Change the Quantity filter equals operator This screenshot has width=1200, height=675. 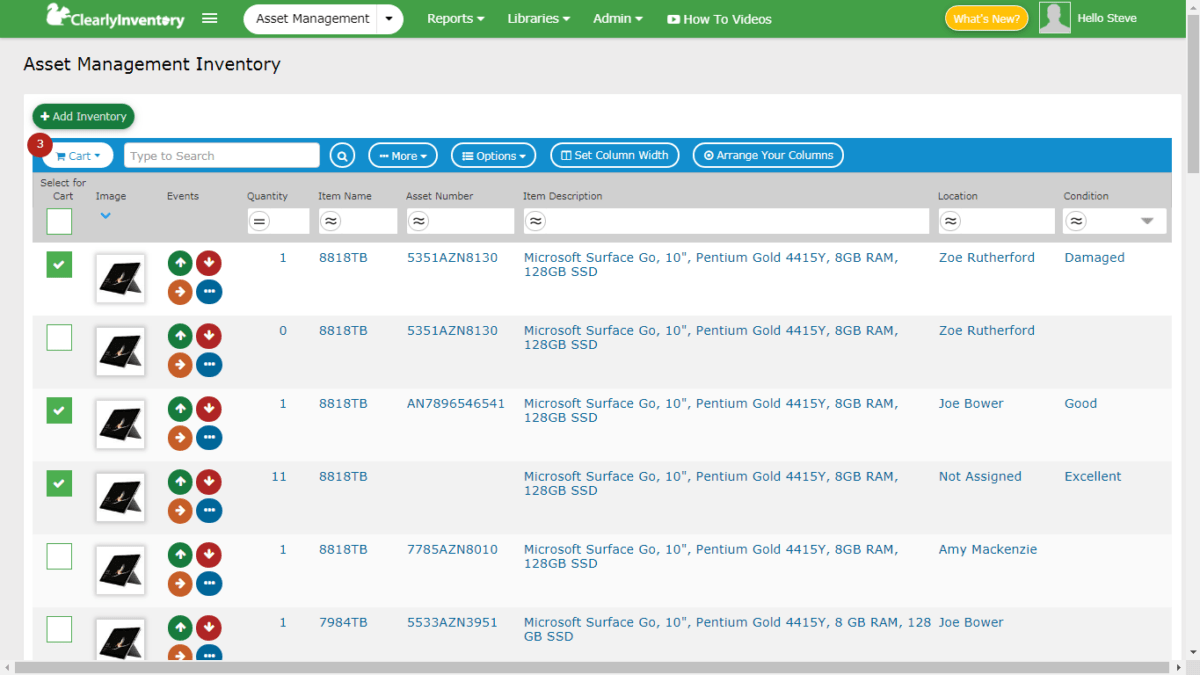tap(259, 221)
